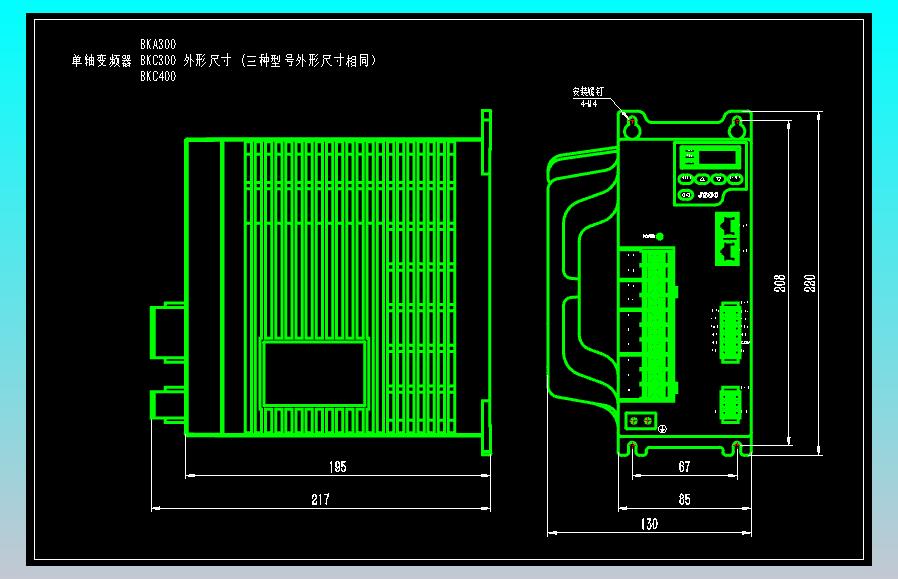This screenshot has height=579, width=898.
Task: Click the 208 vertical dimension value
Action: point(780,283)
